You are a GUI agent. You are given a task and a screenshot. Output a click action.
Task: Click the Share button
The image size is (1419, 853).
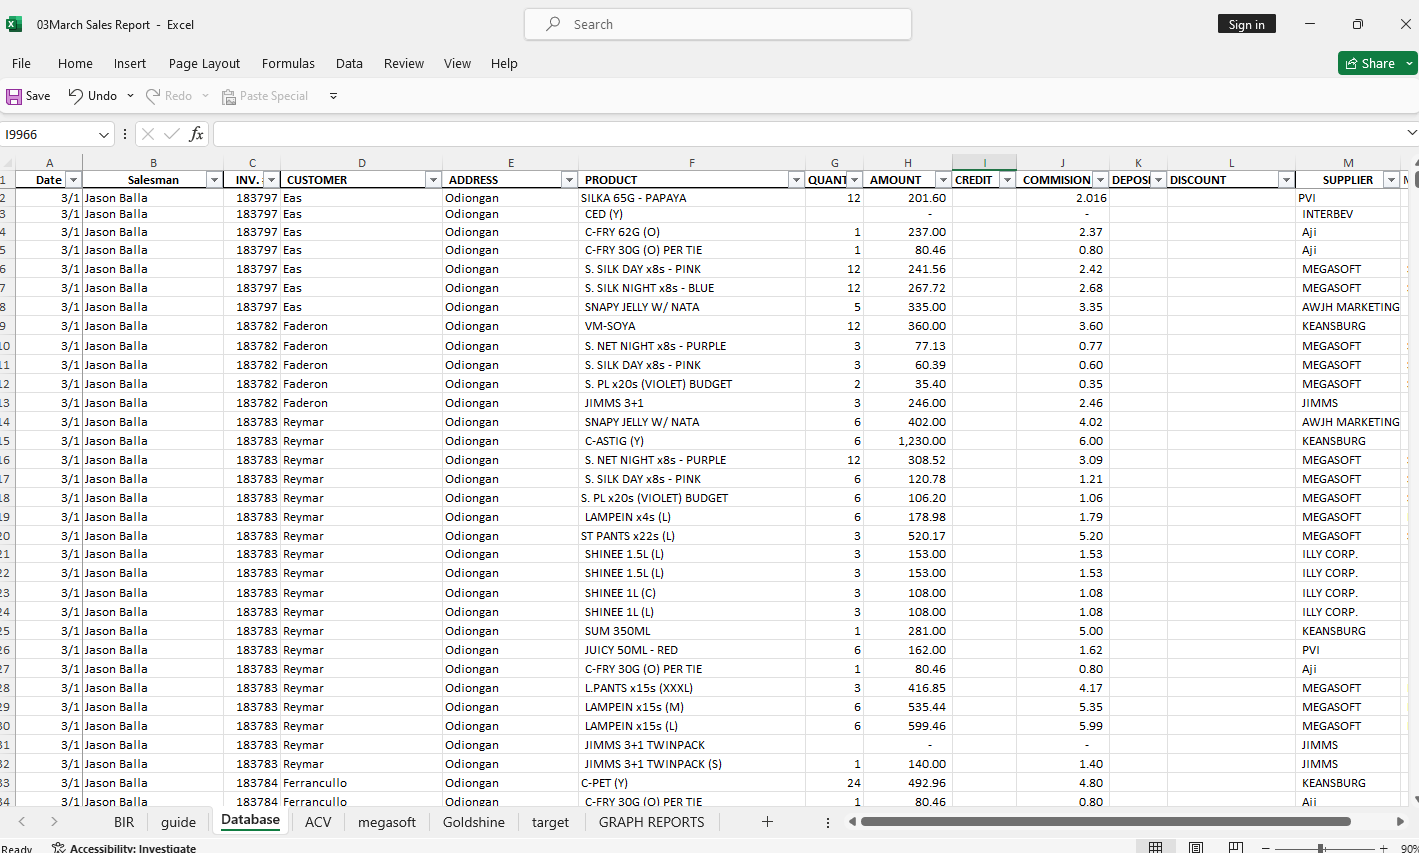click(x=1370, y=63)
